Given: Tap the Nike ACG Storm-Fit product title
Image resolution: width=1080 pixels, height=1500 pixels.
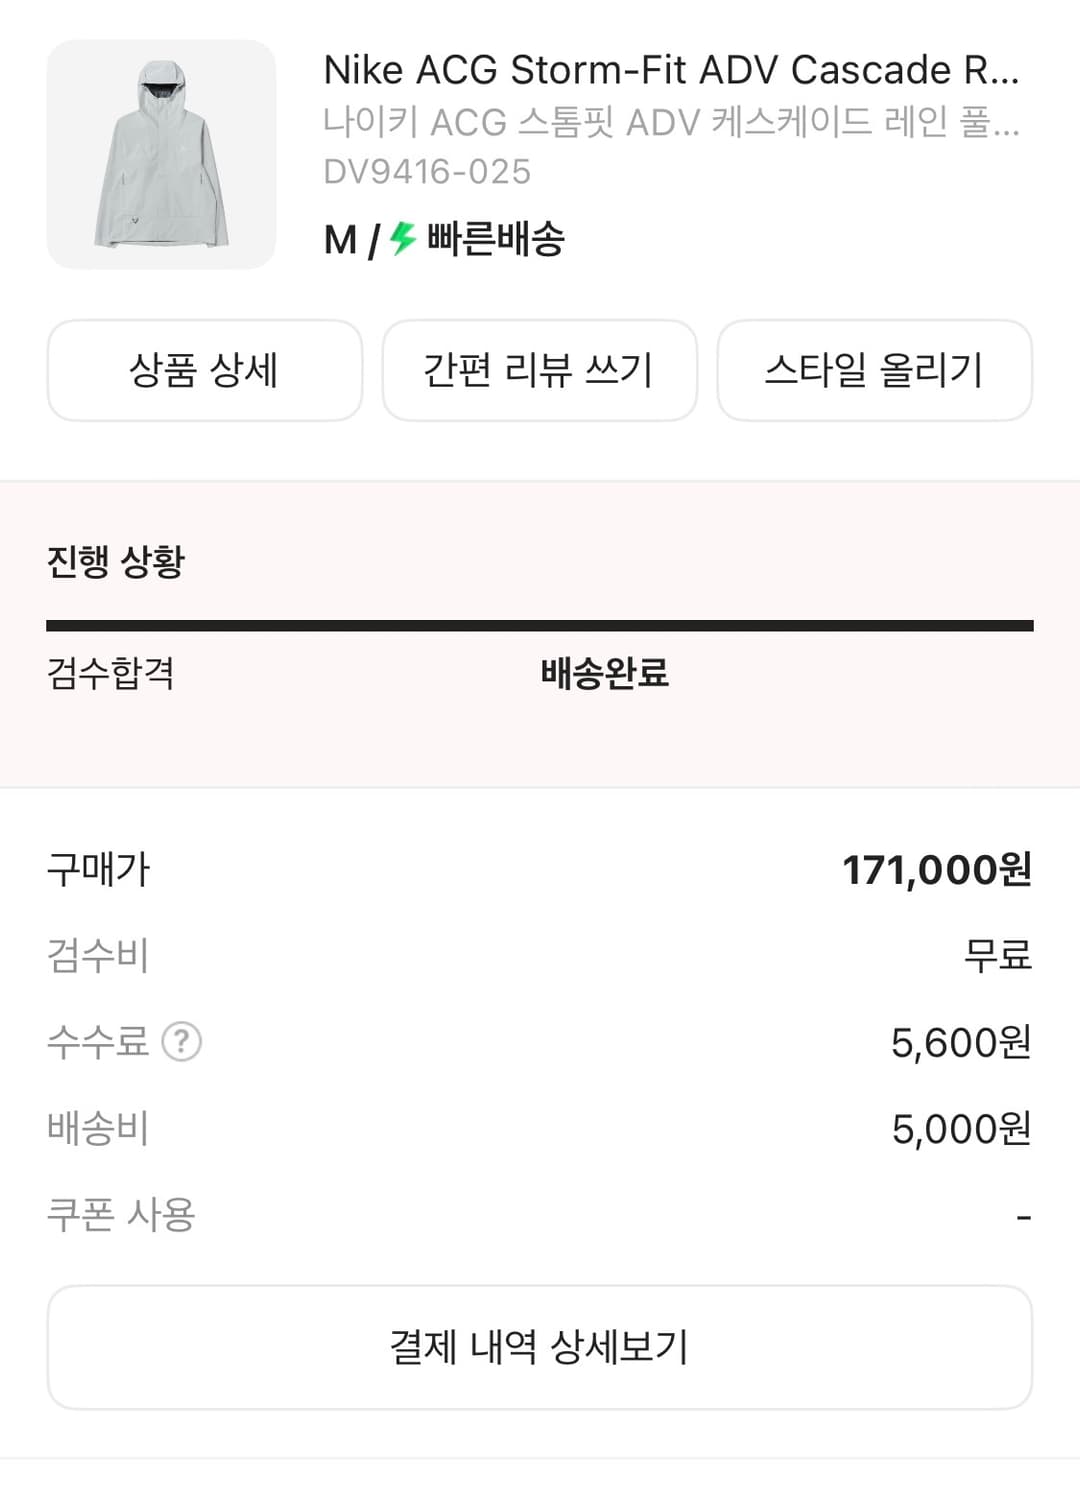Looking at the screenshot, I should point(671,70).
